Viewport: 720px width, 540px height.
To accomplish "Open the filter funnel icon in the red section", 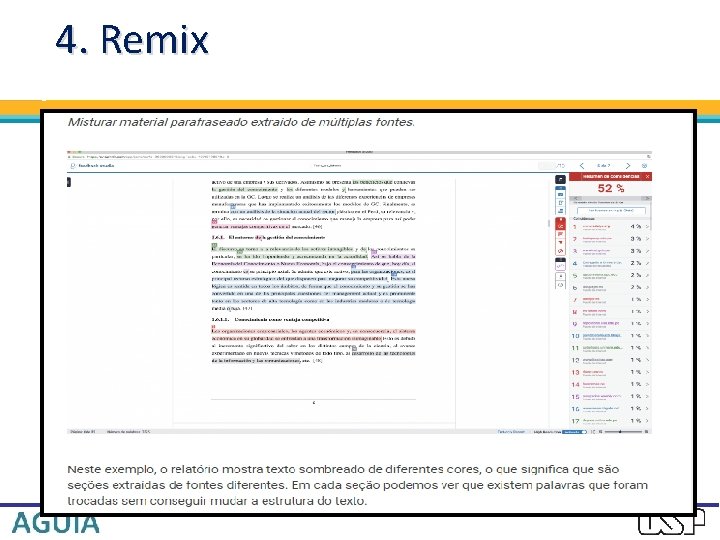I will pyautogui.click(x=560, y=242).
